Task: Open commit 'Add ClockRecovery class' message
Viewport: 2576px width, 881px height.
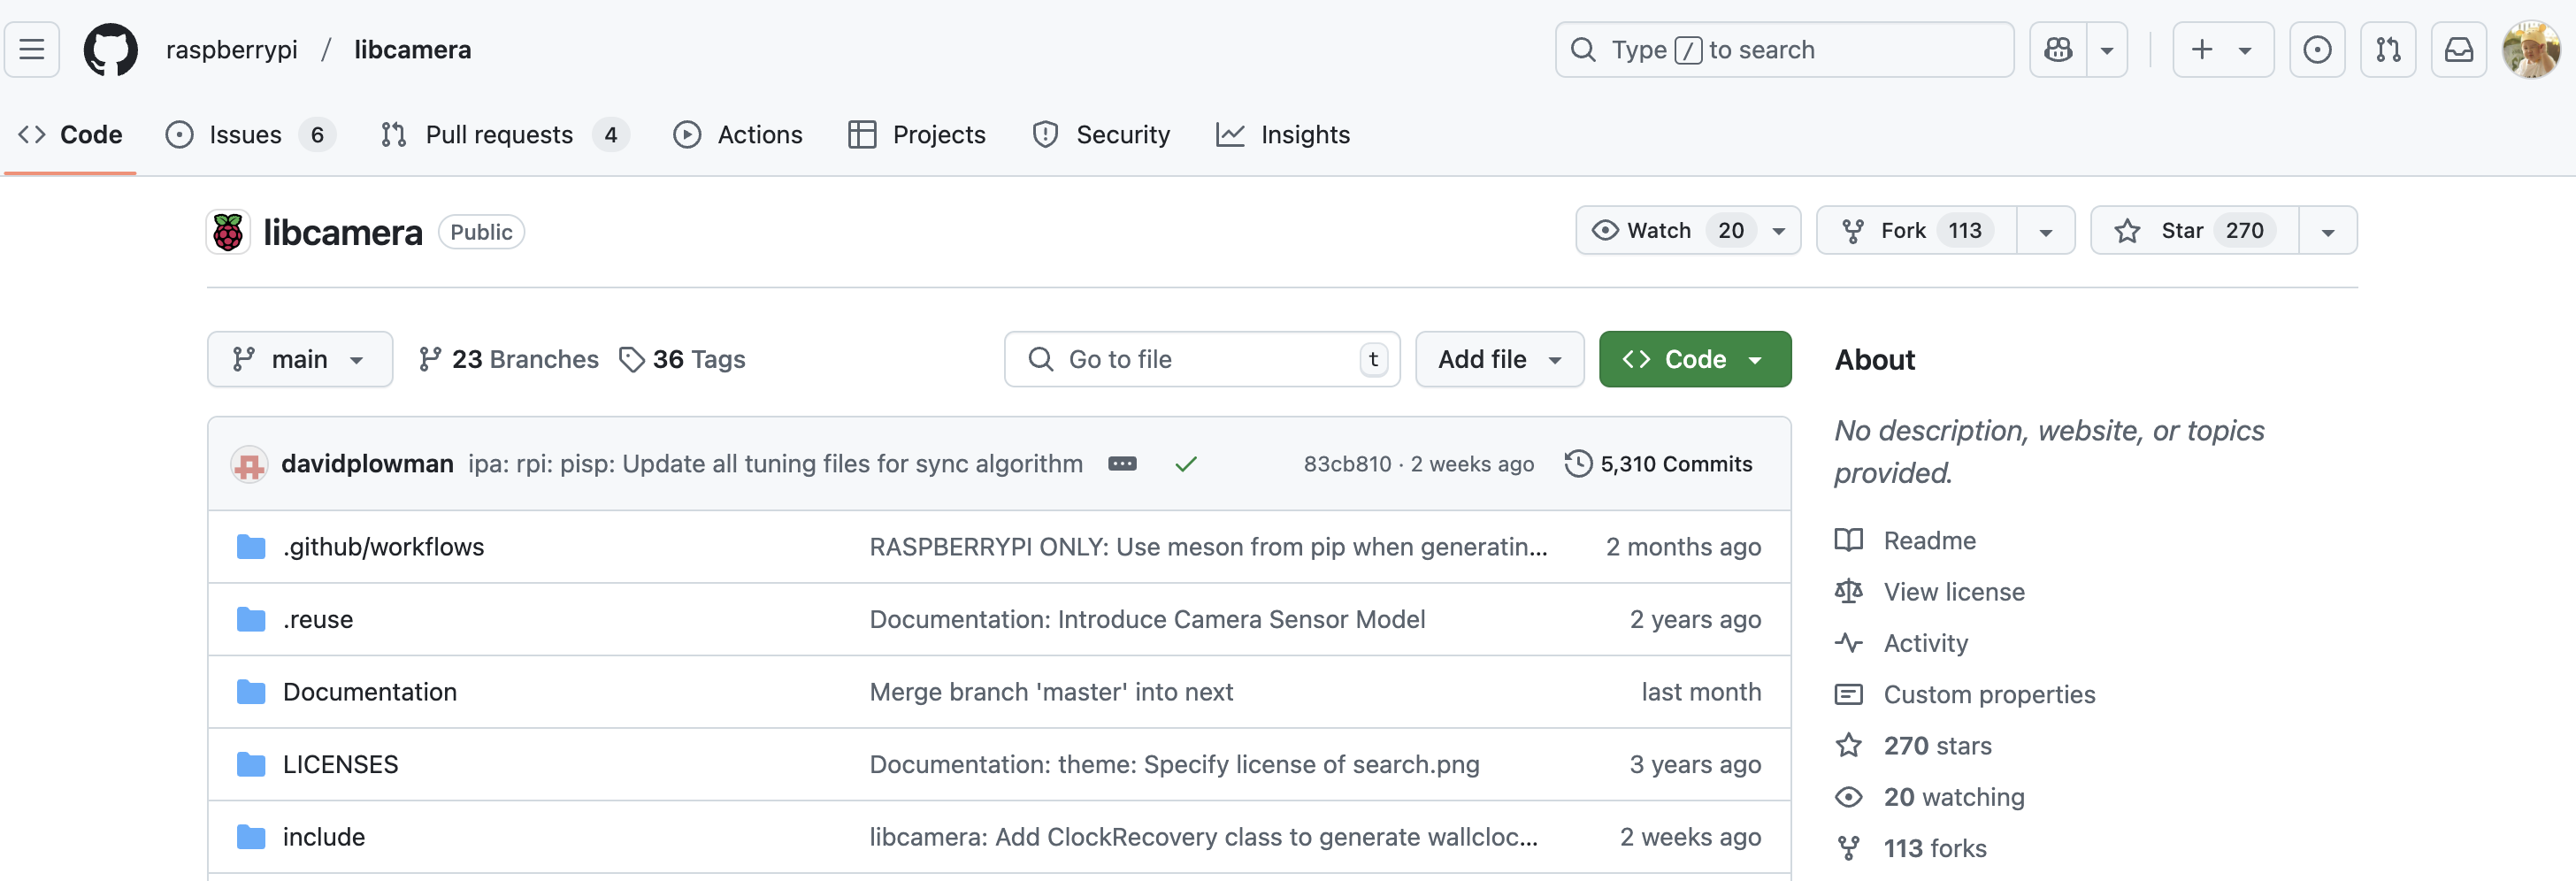Action: (1203, 837)
